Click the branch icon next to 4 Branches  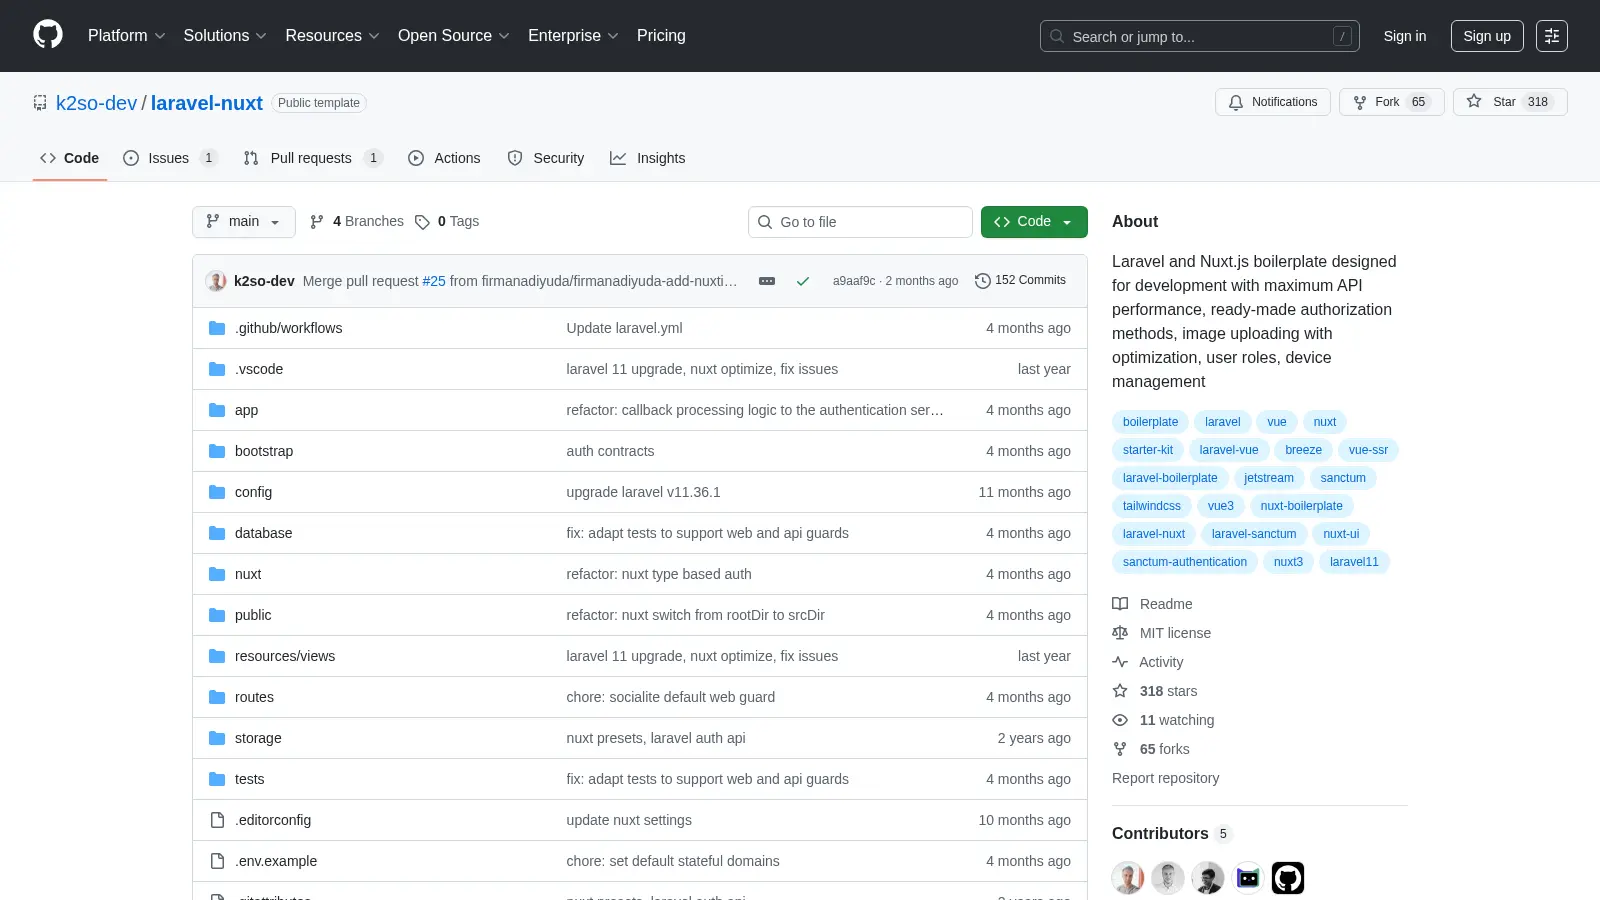(x=317, y=222)
